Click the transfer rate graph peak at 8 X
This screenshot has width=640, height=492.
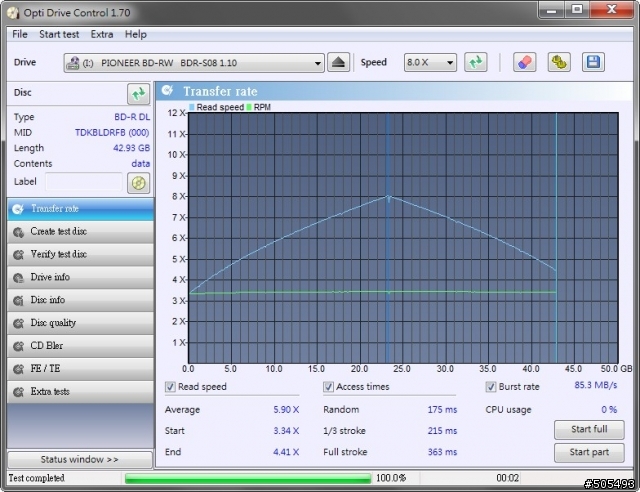389,197
